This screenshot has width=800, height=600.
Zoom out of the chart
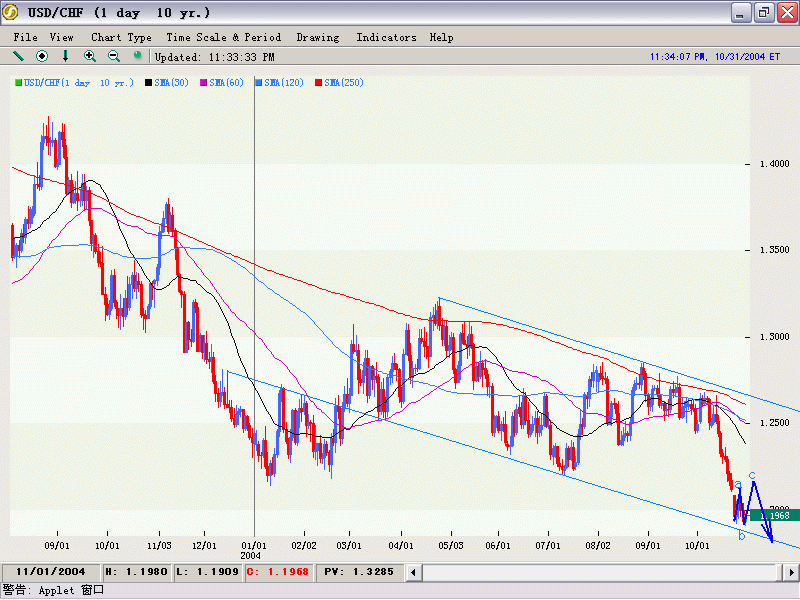pos(114,56)
